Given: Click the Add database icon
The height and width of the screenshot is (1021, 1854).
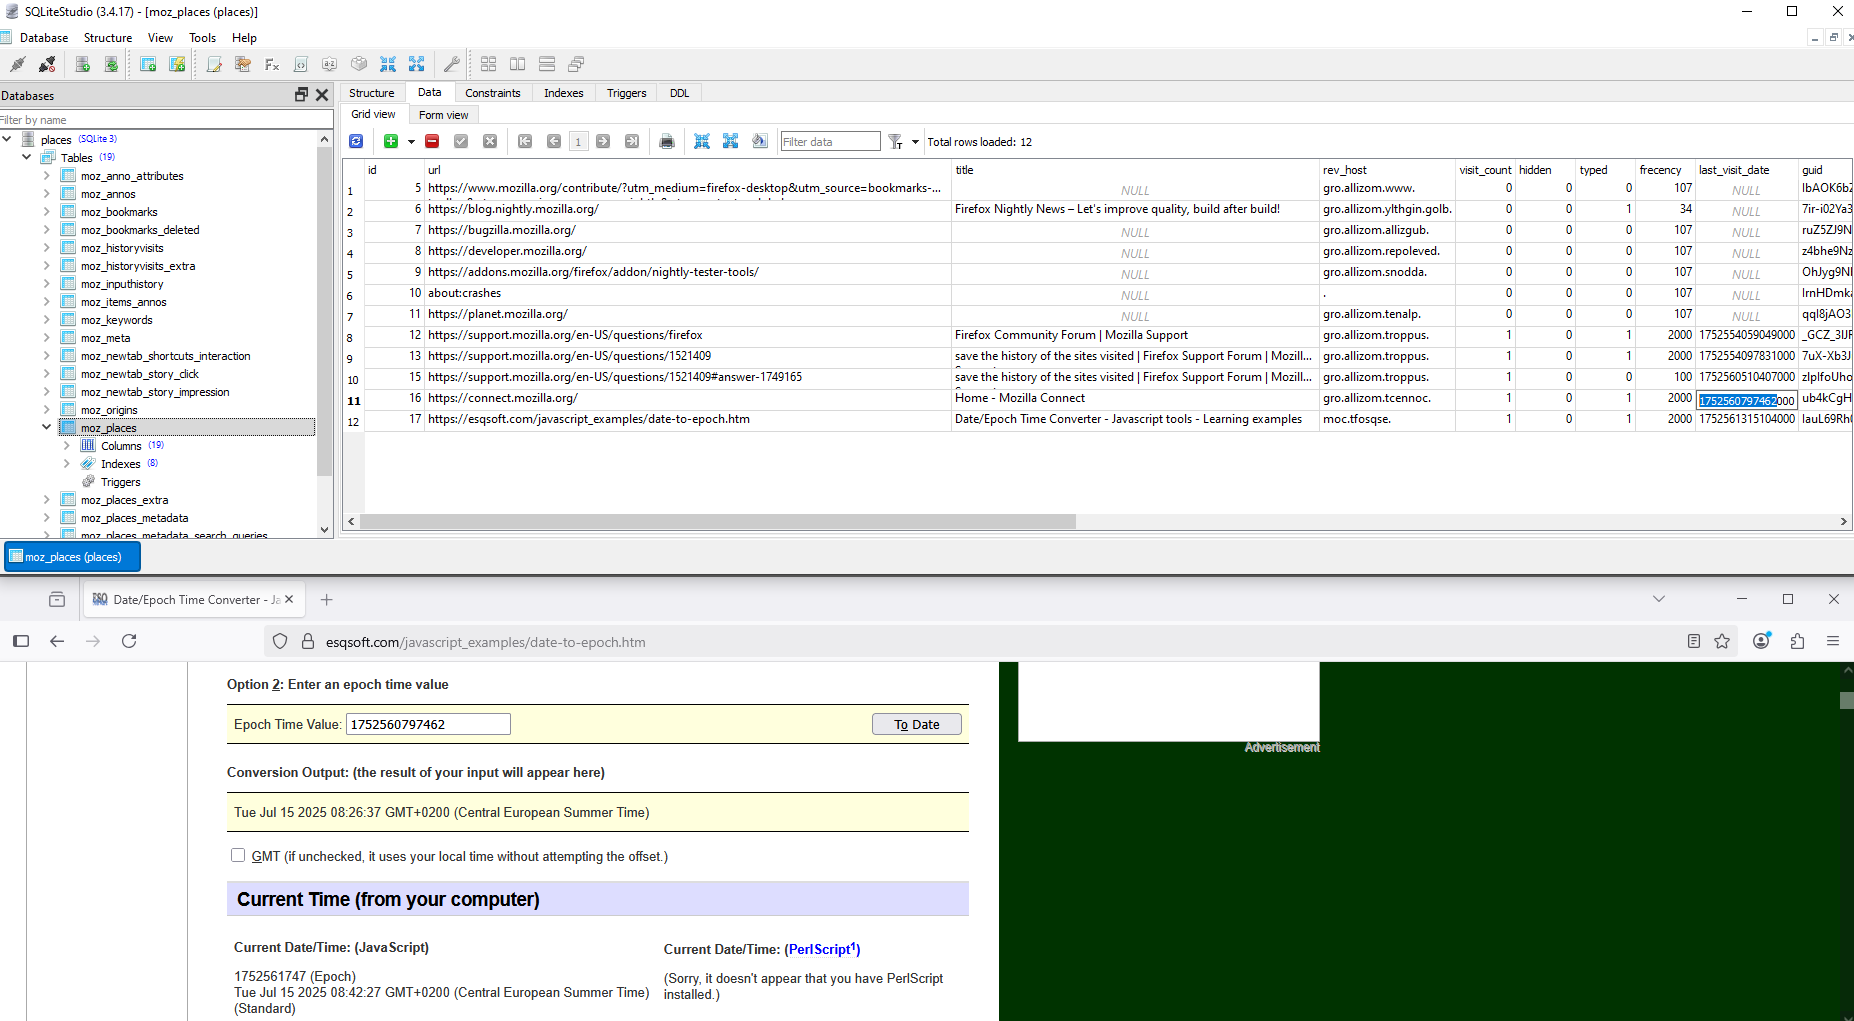Looking at the screenshot, I should pos(83,64).
